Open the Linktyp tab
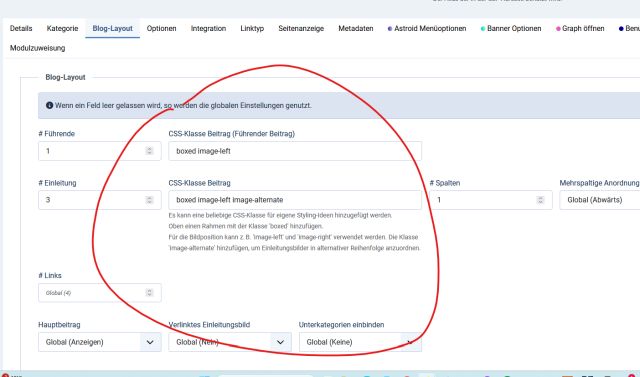The image size is (640, 377). click(x=252, y=29)
